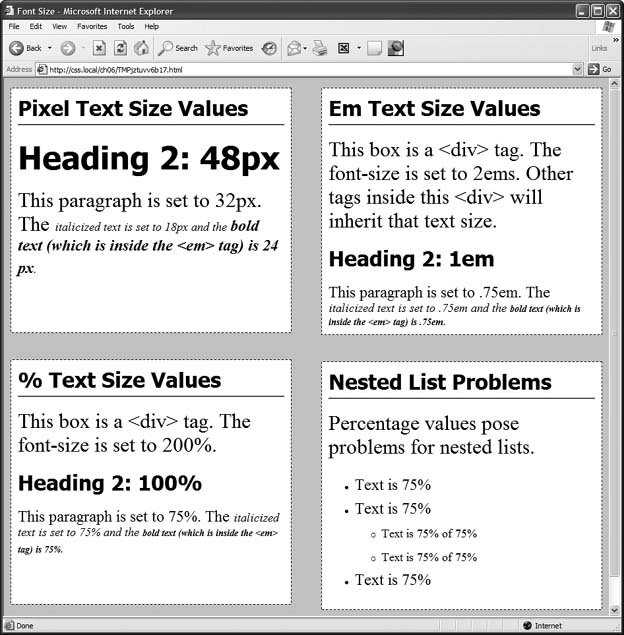Viewport: 624px width, 635px height.
Task: Refresh the page with toolbar icon
Action: tap(120, 48)
